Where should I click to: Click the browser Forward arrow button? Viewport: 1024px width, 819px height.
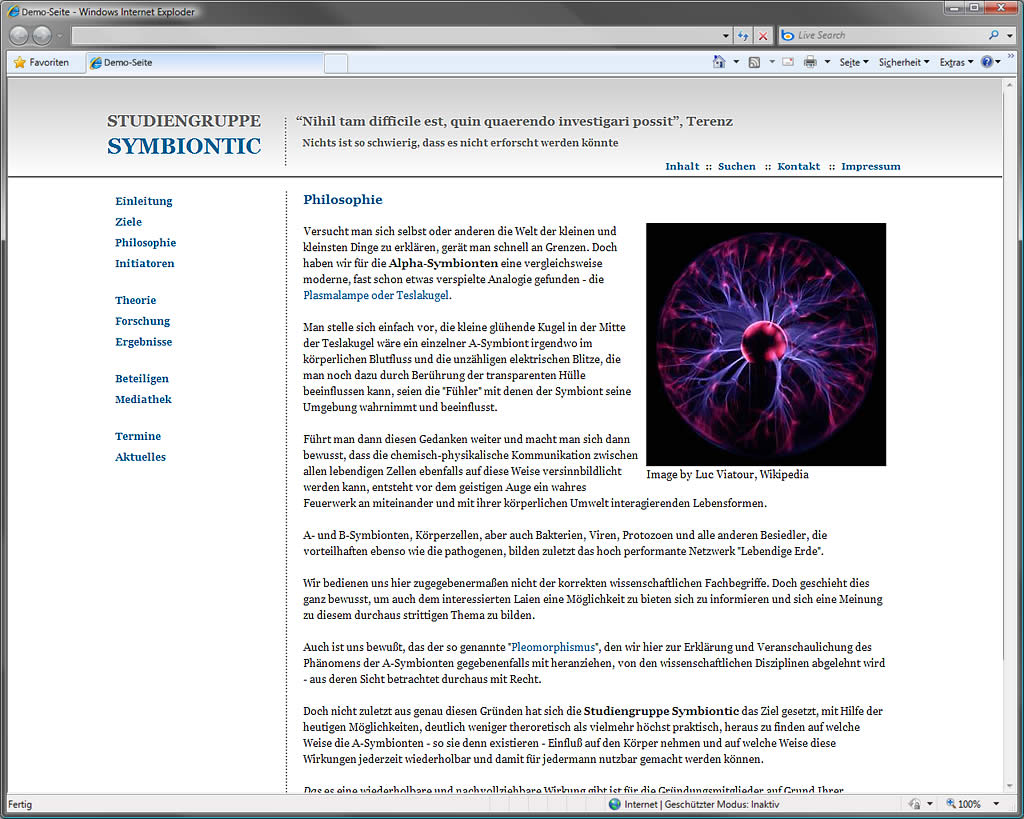(42, 35)
